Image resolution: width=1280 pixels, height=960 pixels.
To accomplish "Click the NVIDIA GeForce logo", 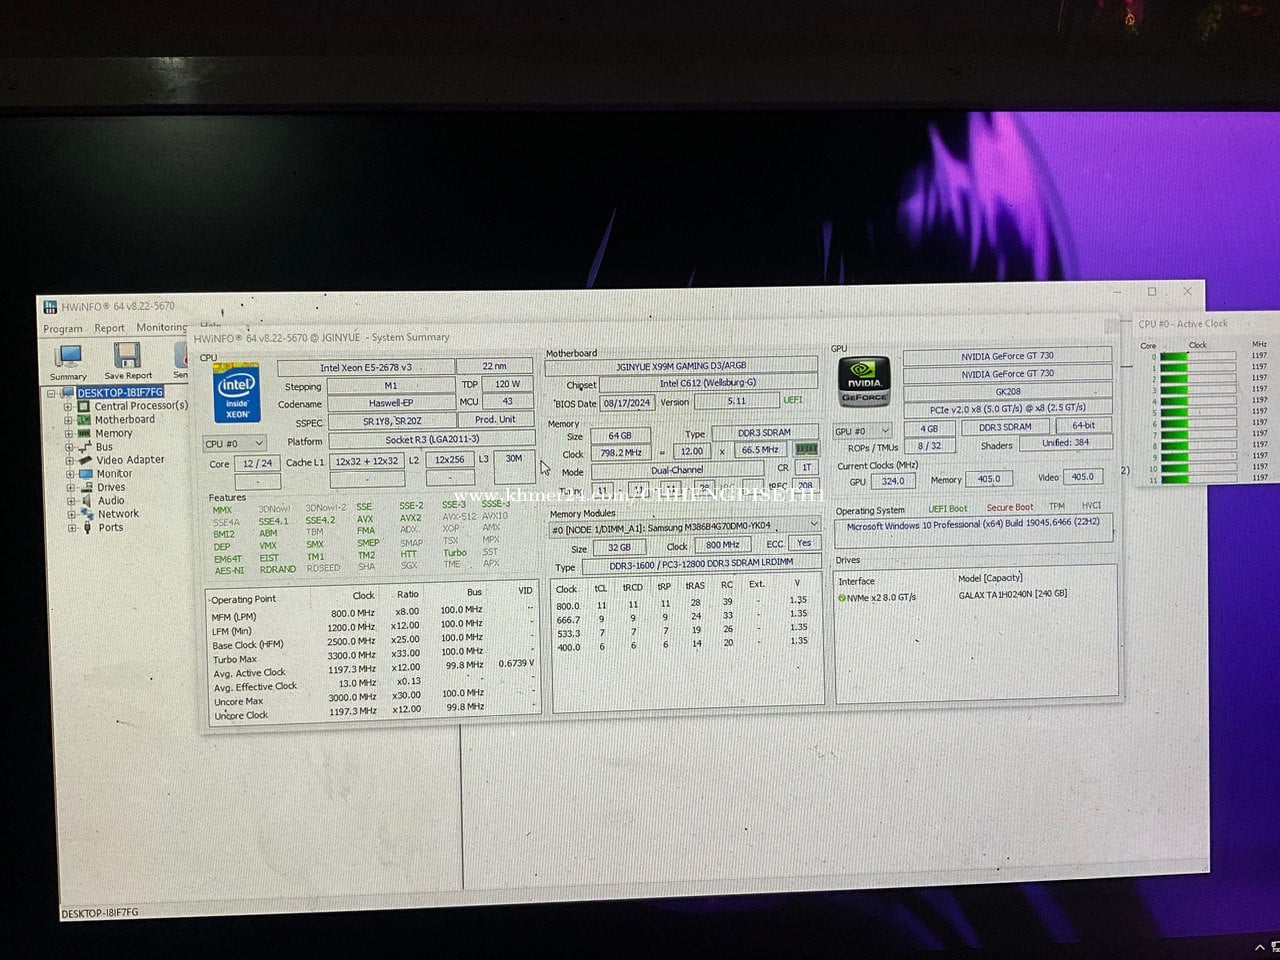I will pos(863,383).
